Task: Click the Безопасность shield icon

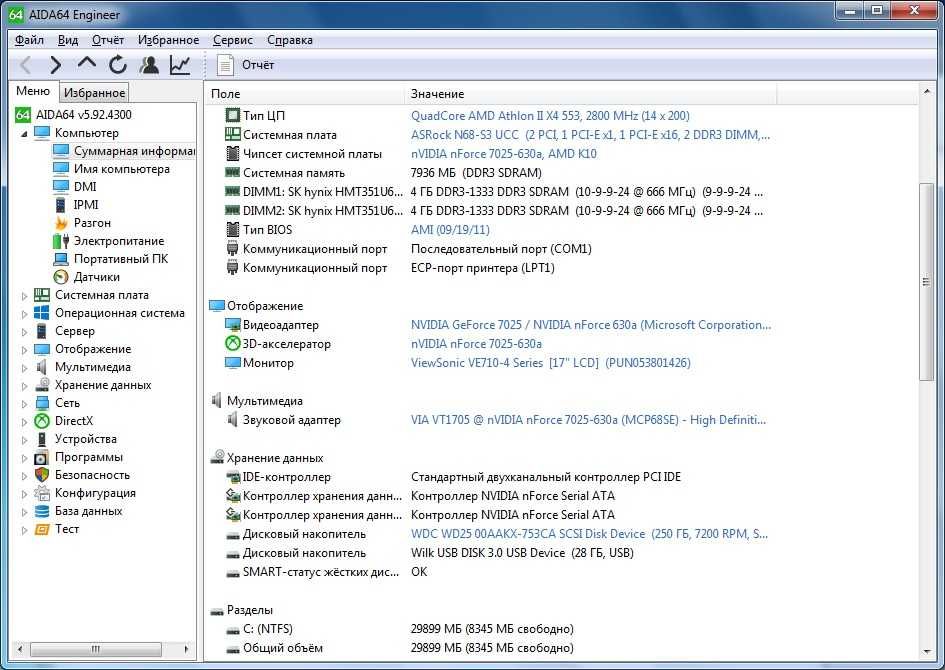Action: (x=42, y=475)
